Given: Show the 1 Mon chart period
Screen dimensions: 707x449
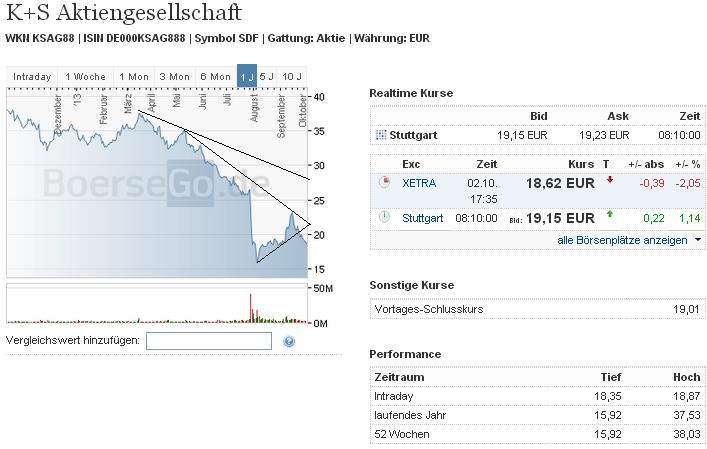Looking at the screenshot, I should (133, 76).
